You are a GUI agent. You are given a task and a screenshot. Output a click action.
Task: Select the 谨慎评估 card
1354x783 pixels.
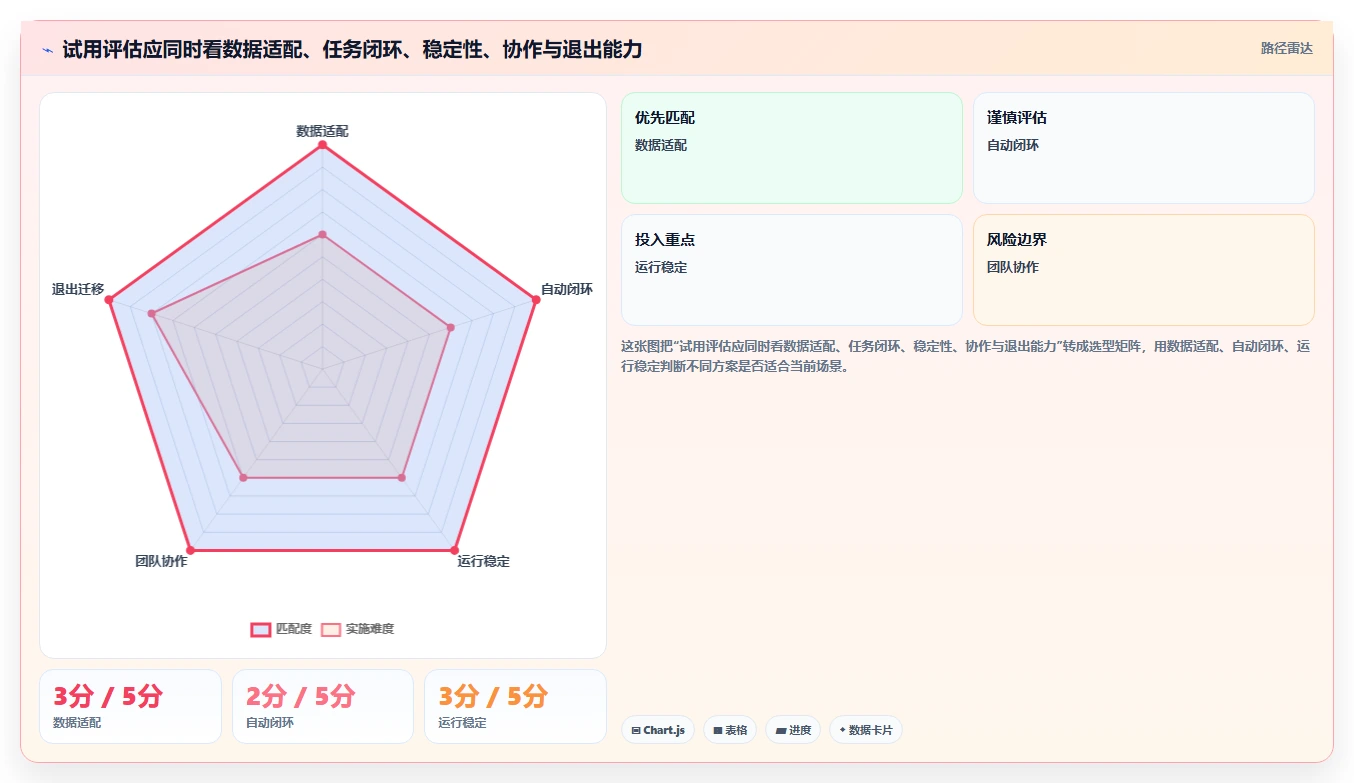1144,148
